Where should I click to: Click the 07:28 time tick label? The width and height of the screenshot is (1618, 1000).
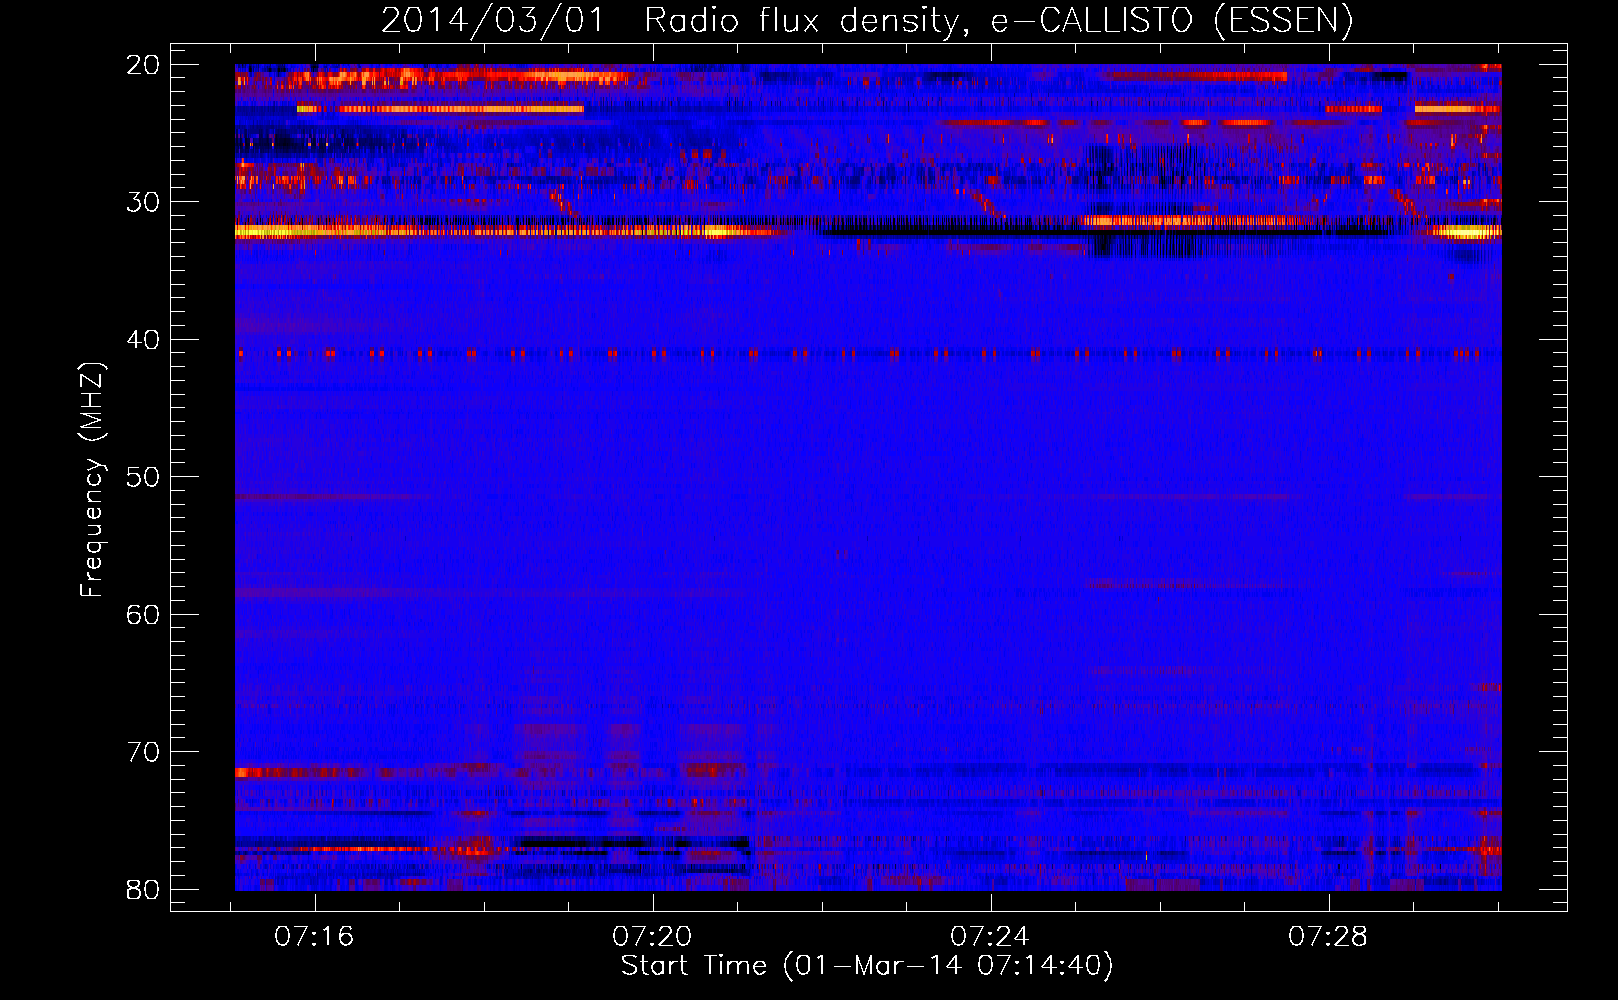click(x=1328, y=937)
